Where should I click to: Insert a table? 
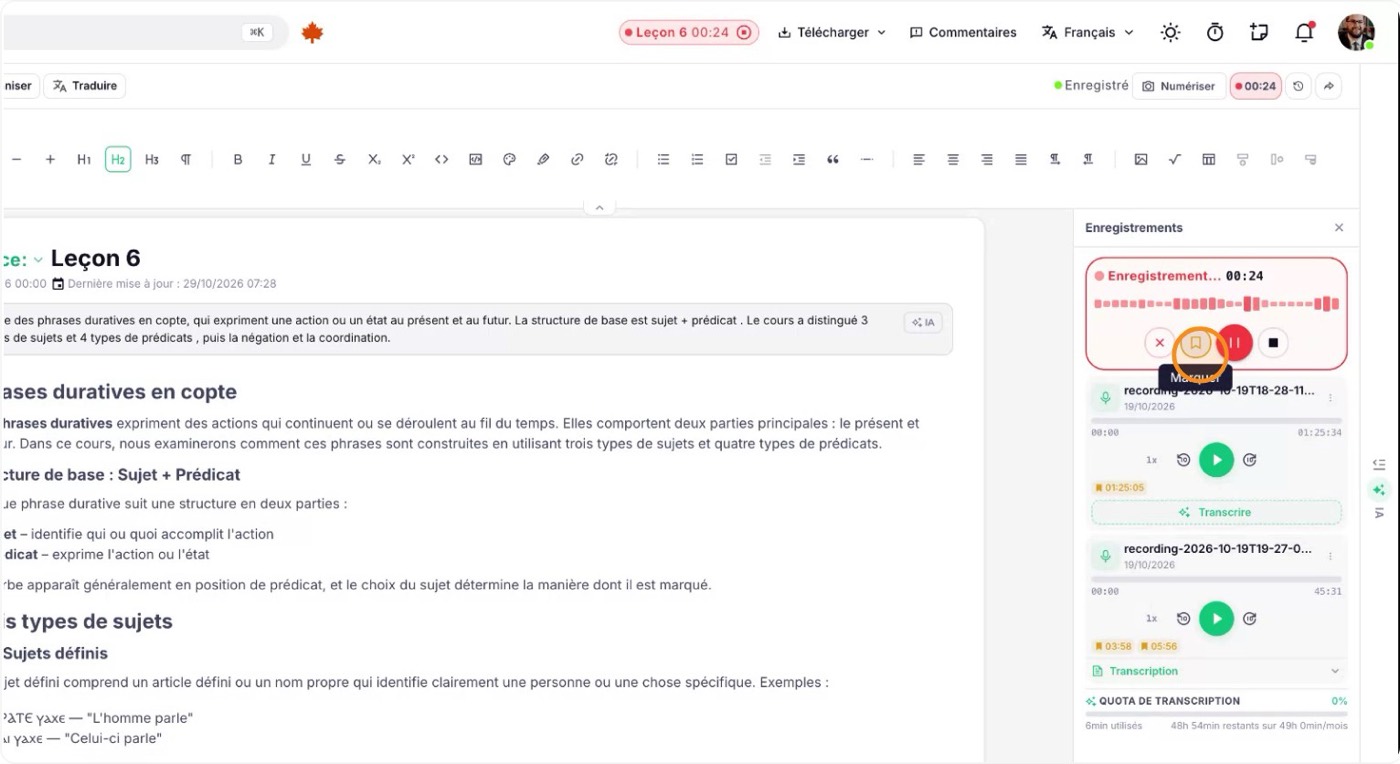(x=1209, y=159)
